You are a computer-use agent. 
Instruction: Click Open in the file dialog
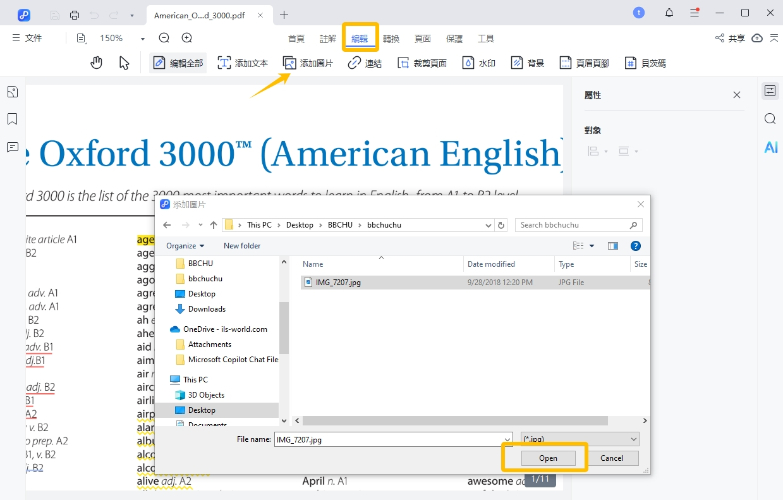(548, 458)
